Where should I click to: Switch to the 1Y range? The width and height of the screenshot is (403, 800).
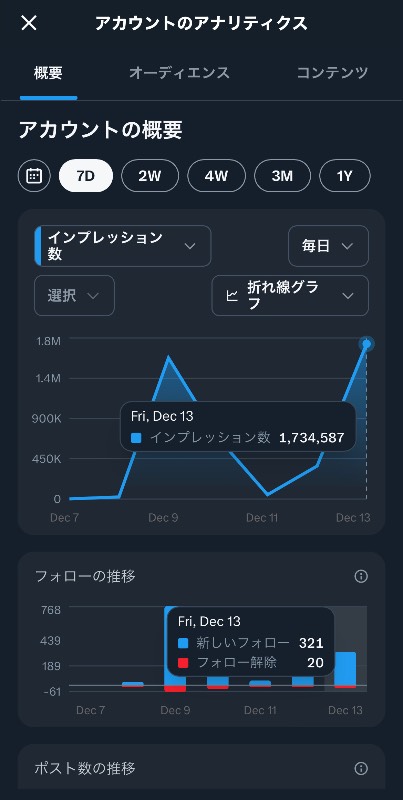pyautogui.click(x=345, y=176)
